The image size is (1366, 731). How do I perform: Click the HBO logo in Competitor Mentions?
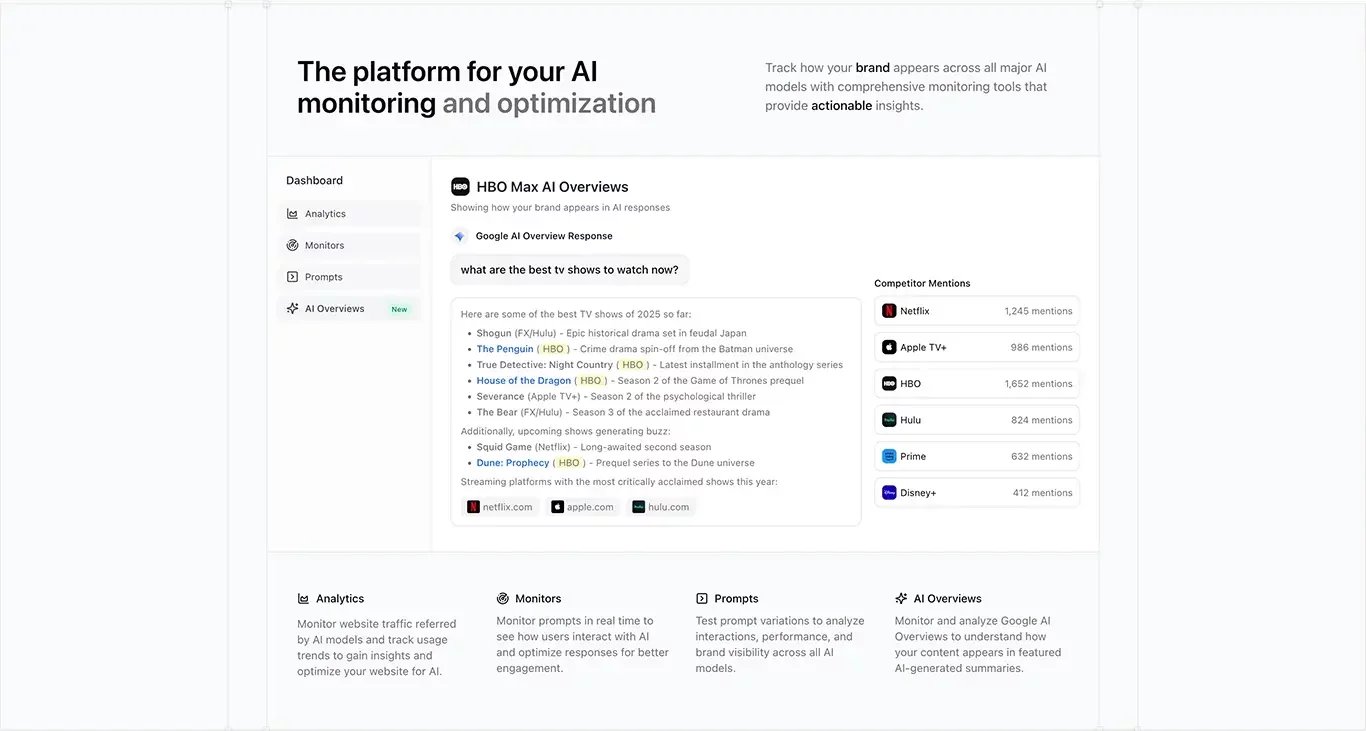point(889,384)
